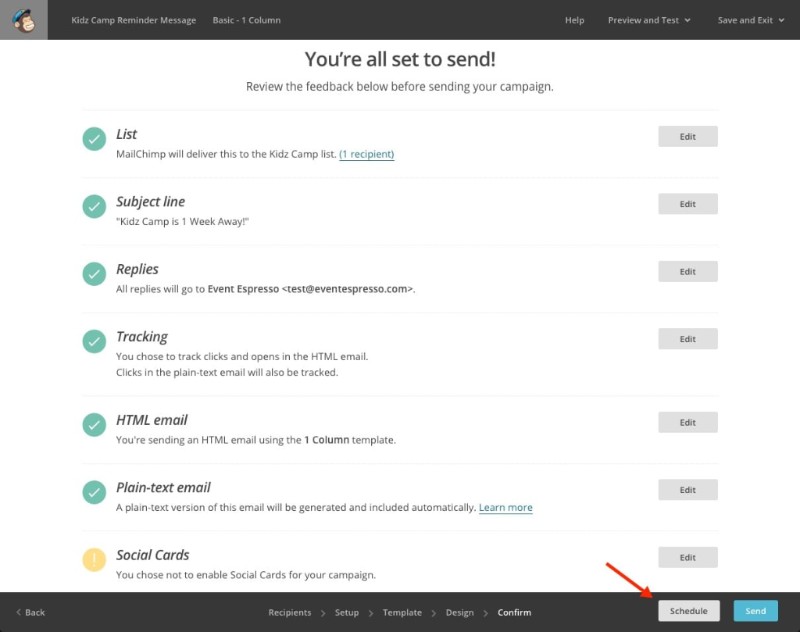Viewport: 800px width, 632px height.
Task: Click the MailChimp Freddie logo icon
Action: [23, 20]
